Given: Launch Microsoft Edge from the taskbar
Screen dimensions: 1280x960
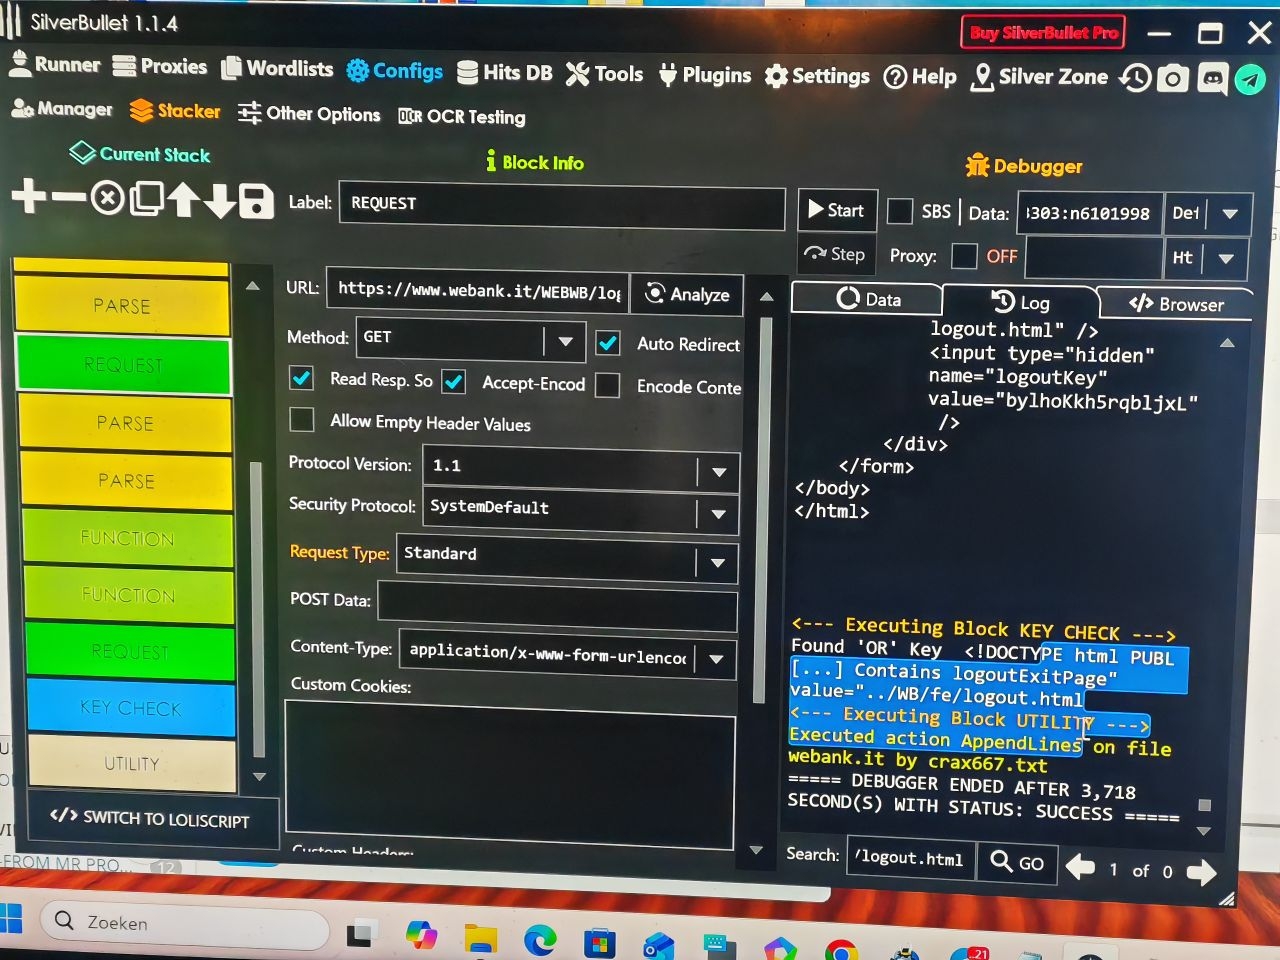Looking at the screenshot, I should coord(540,939).
